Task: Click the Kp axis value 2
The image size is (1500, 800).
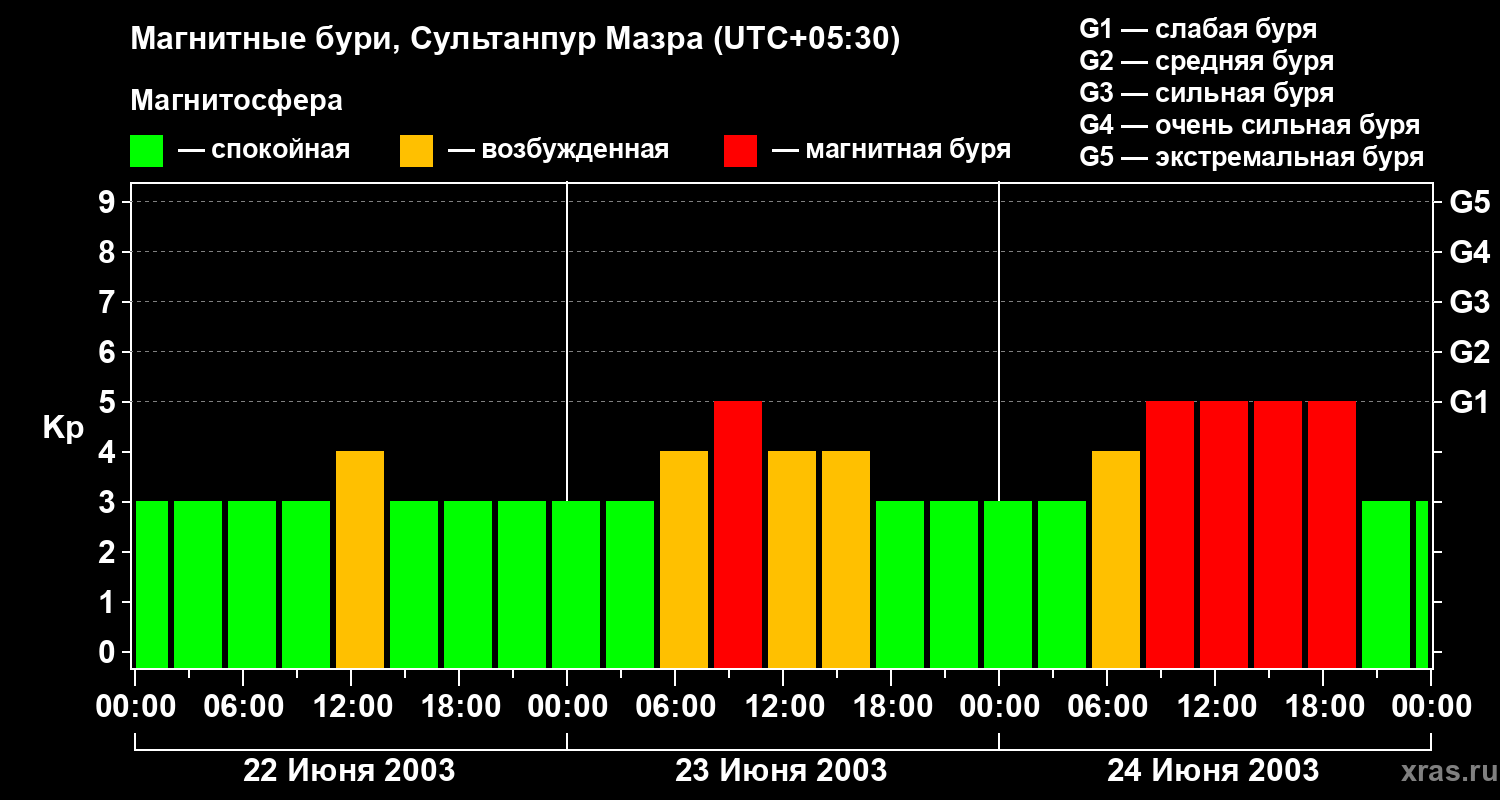Action: (109, 552)
